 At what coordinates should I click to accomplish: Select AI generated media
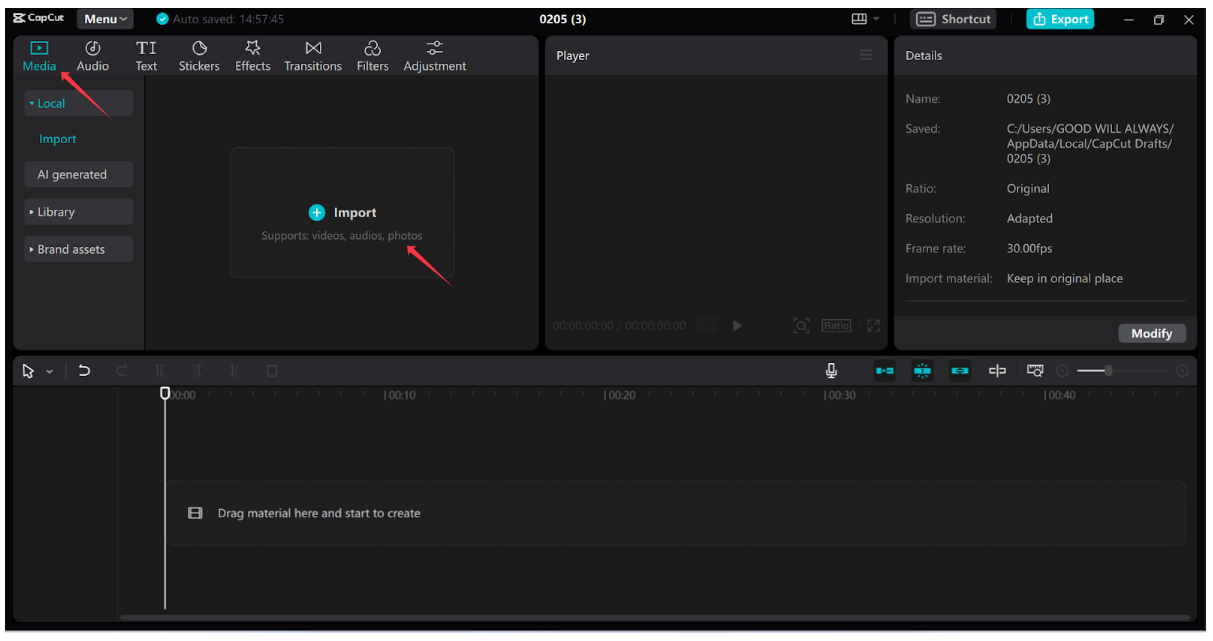point(78,174)
